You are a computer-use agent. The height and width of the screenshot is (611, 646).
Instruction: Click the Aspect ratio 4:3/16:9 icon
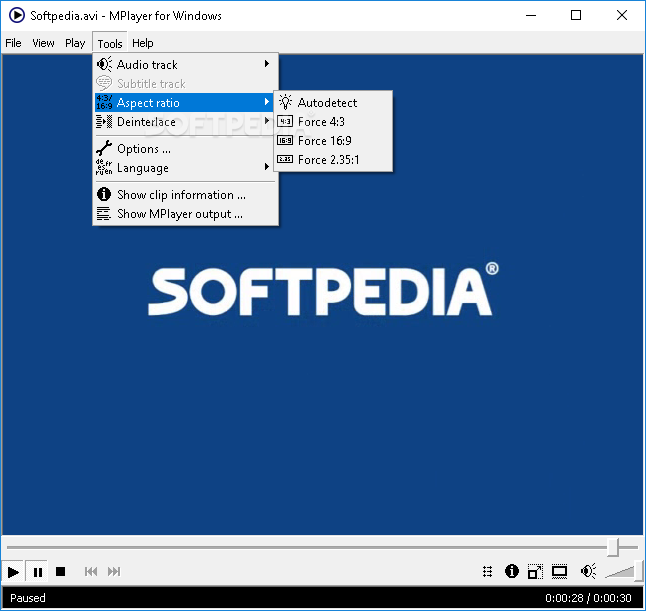104,103
